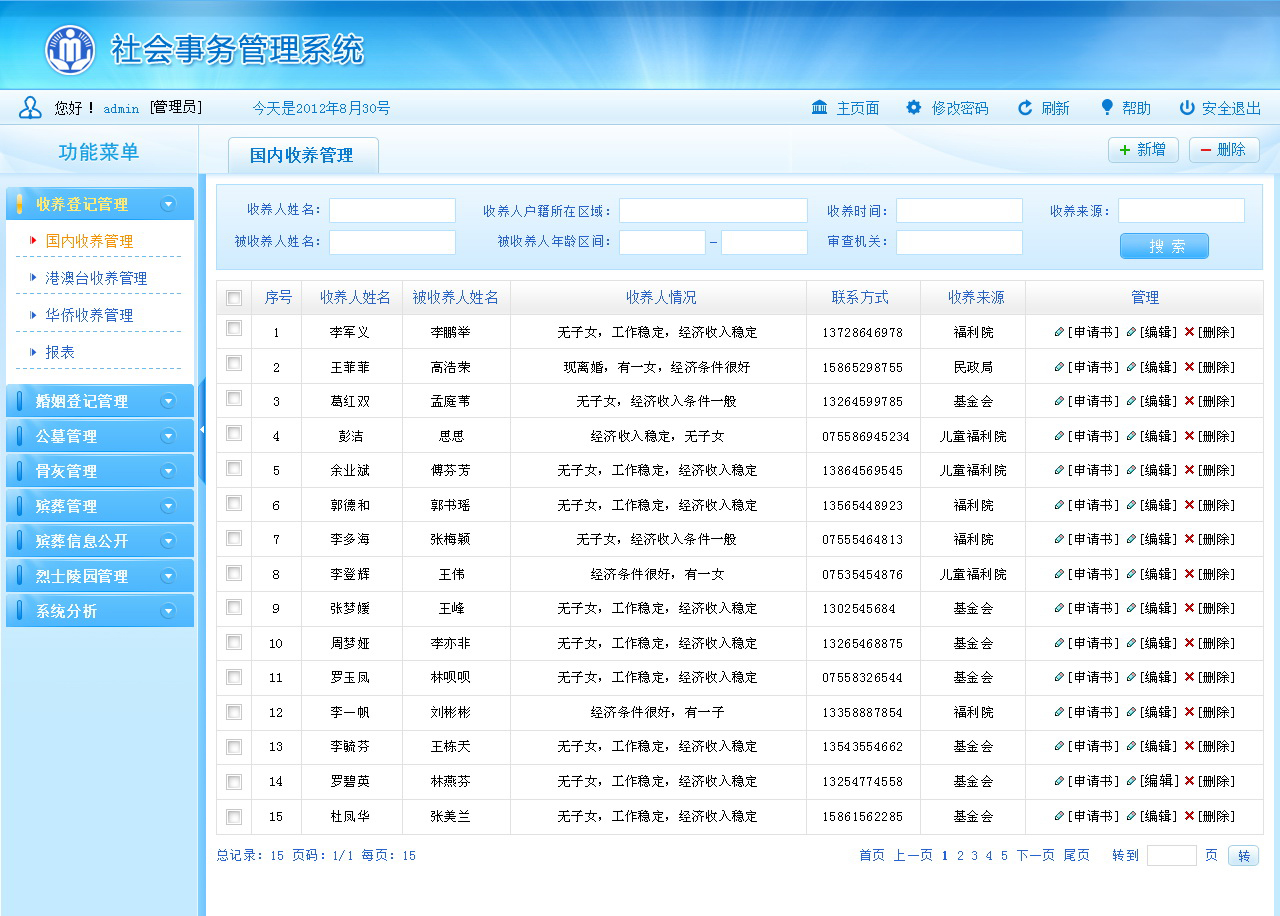1280x916 pixels.
Task: Check the box for row 4 彭洁
Action: pyautogui.click(x=234, y=433)
